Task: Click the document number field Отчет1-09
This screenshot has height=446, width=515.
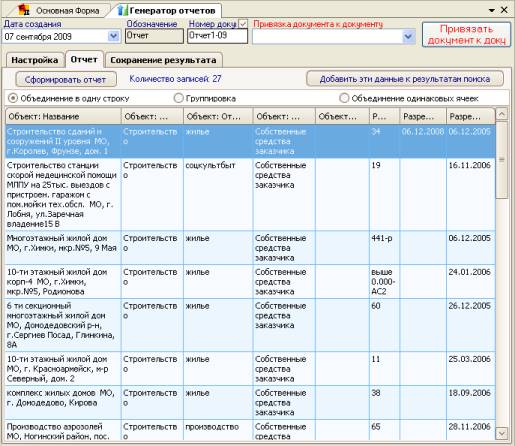Action: pyautogui.click(x=217, y=36)
